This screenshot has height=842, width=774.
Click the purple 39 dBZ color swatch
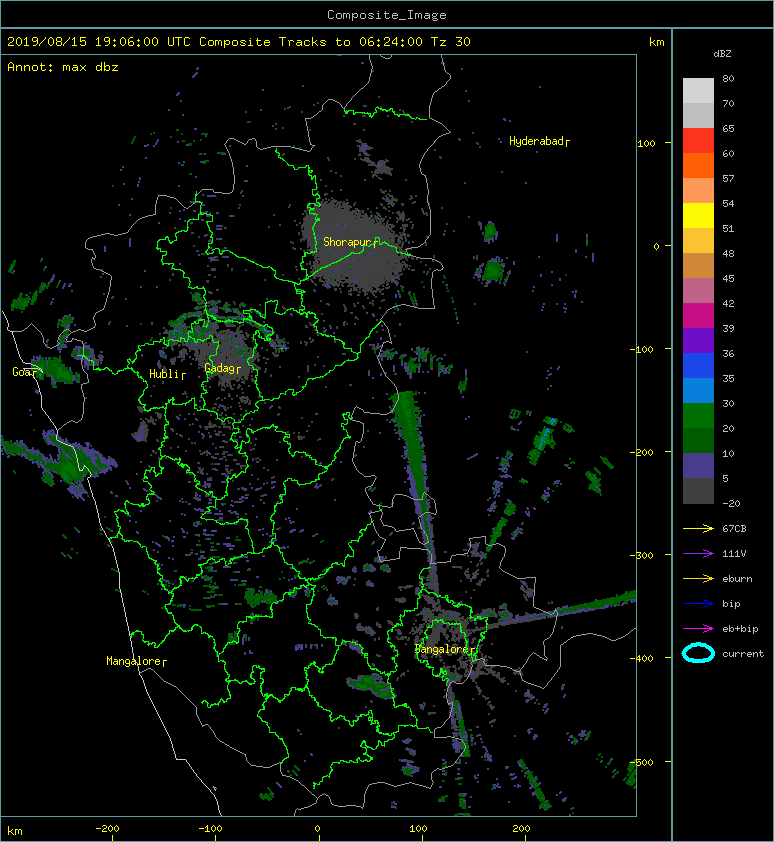click(698, 340)
